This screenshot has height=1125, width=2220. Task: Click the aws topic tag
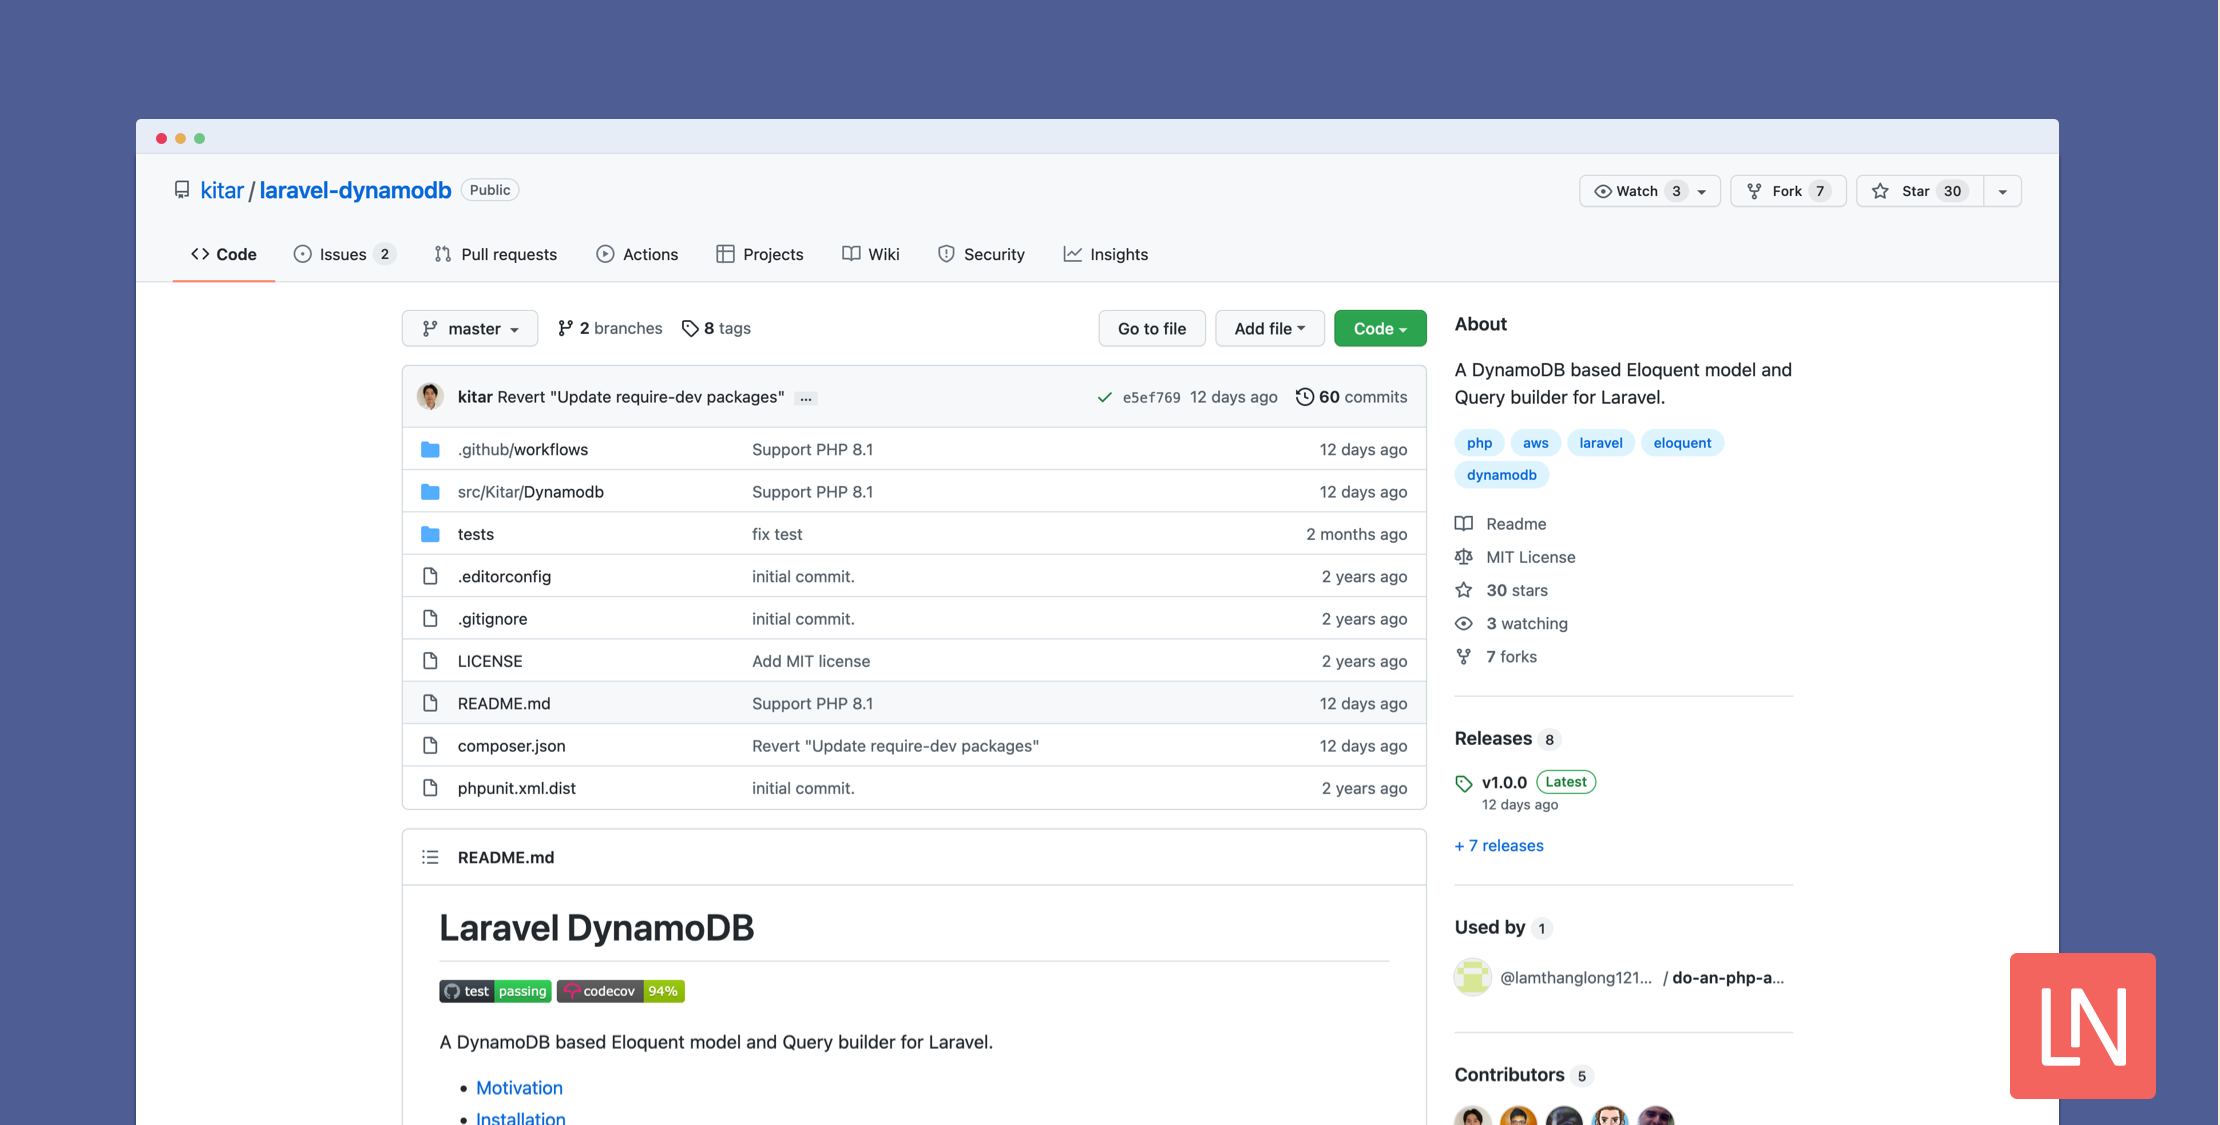1536,443
